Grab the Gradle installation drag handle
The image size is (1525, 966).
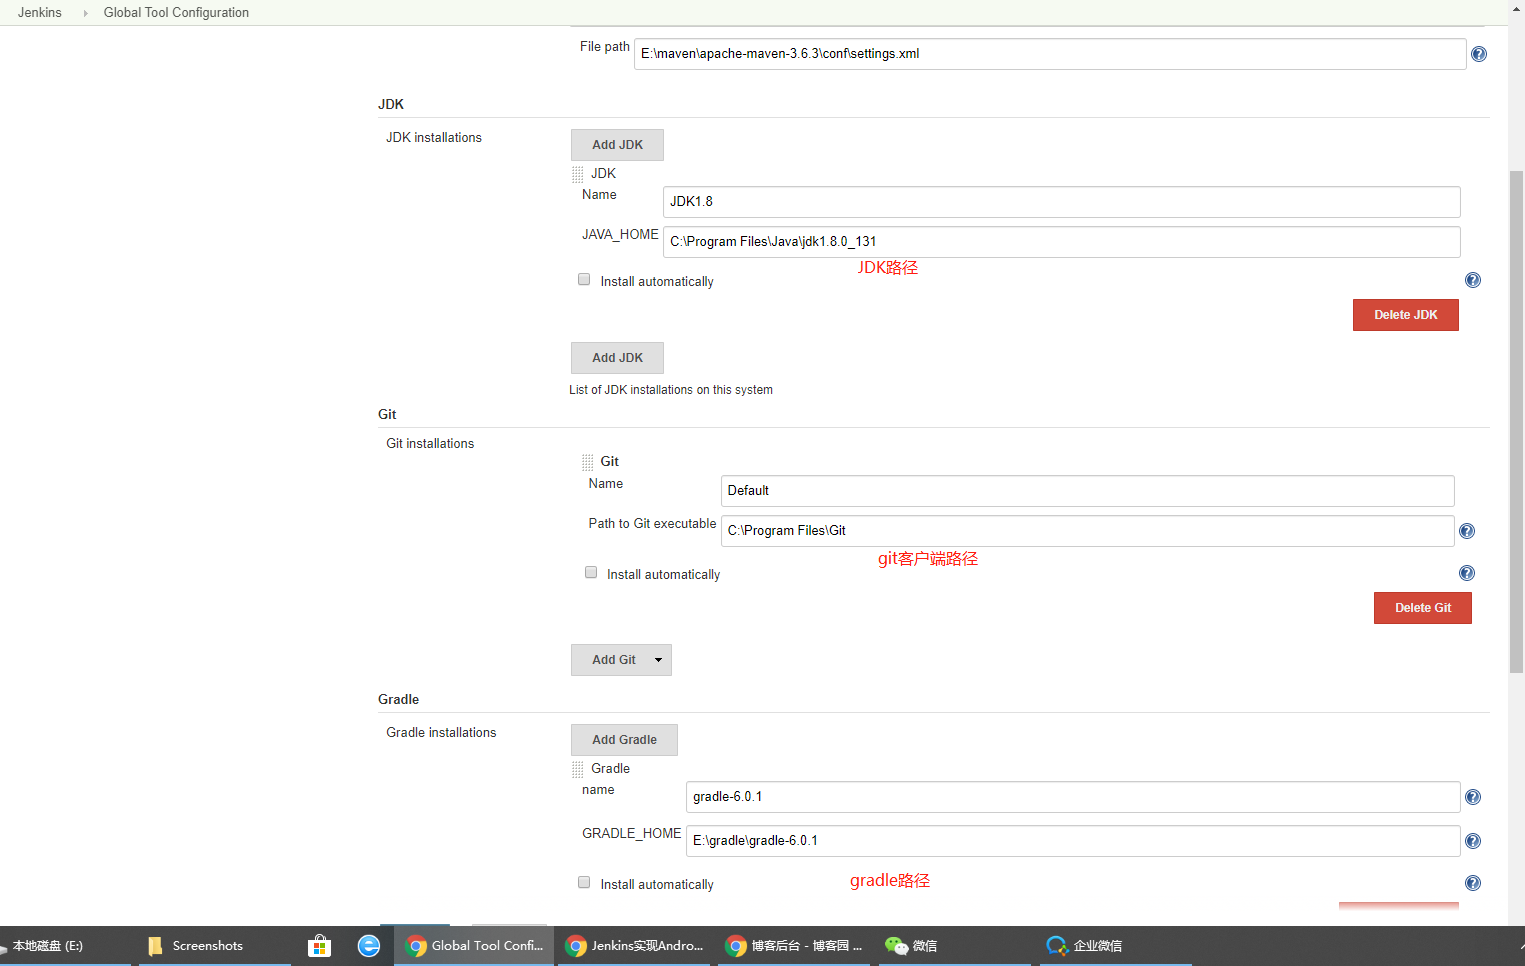(578, 769)
